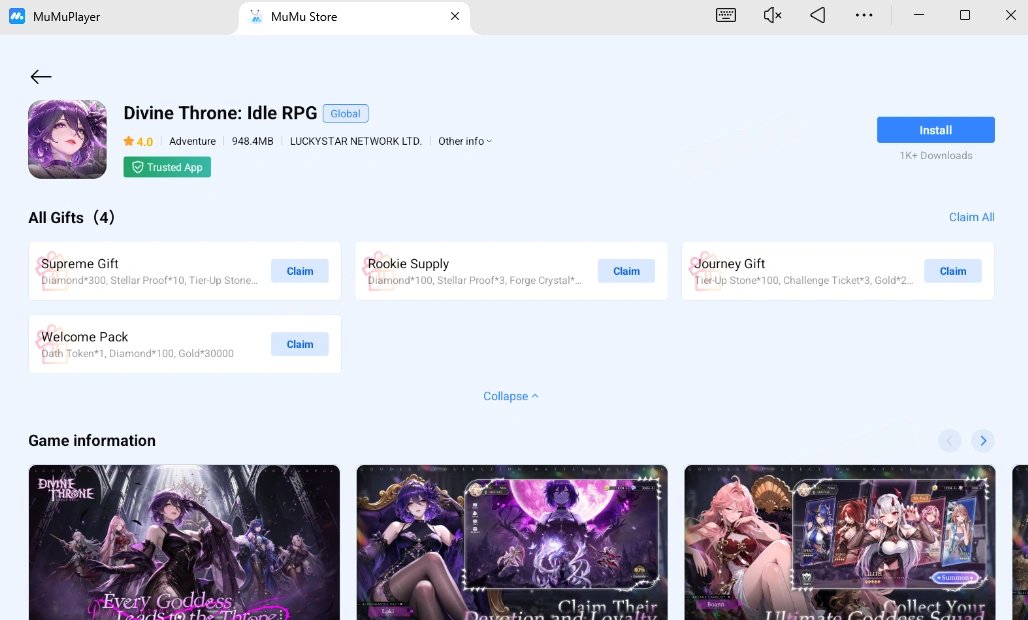
Task: Claim the Rookie Supply gift
Action: tap(626, 271)
